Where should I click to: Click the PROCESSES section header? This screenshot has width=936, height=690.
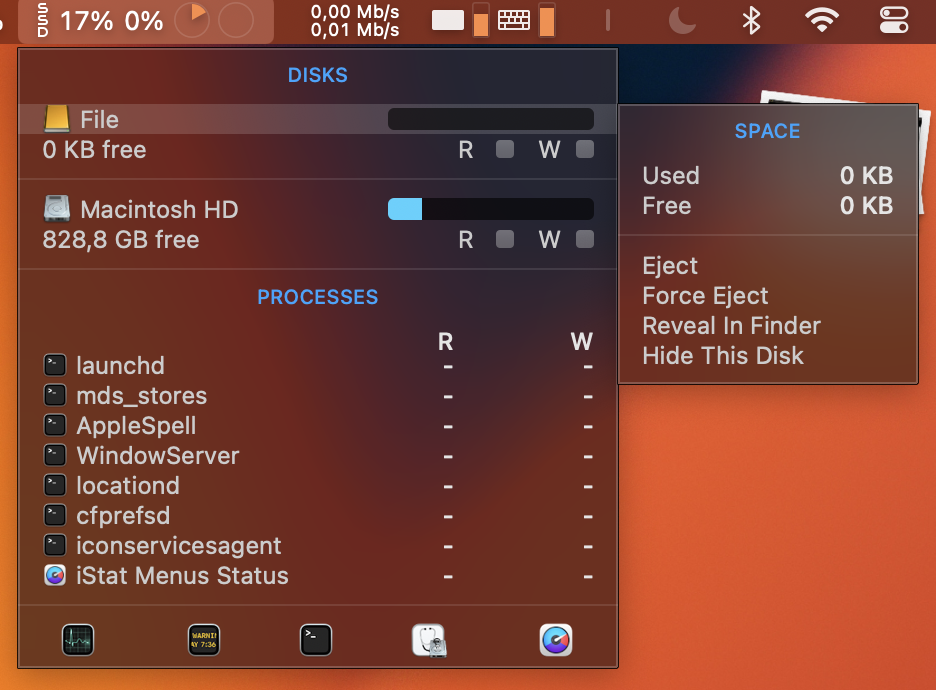click(318, 297)
